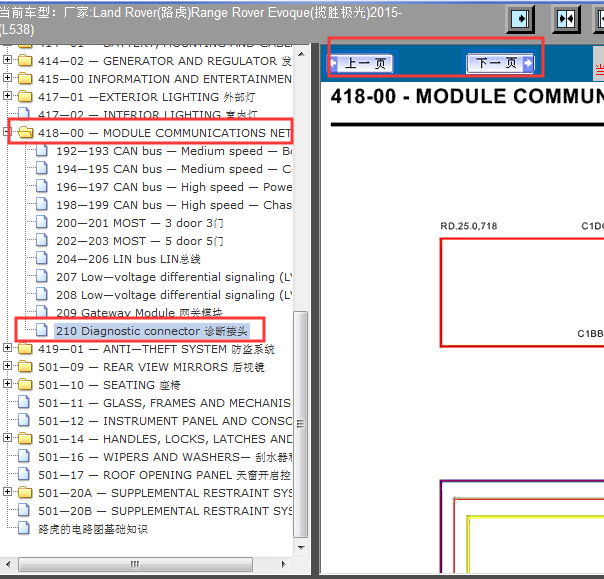Expand the 501-14 Handles, Locks, Latches folder
The width and height of the screenshot is (604, 579).
pos(7,438)
